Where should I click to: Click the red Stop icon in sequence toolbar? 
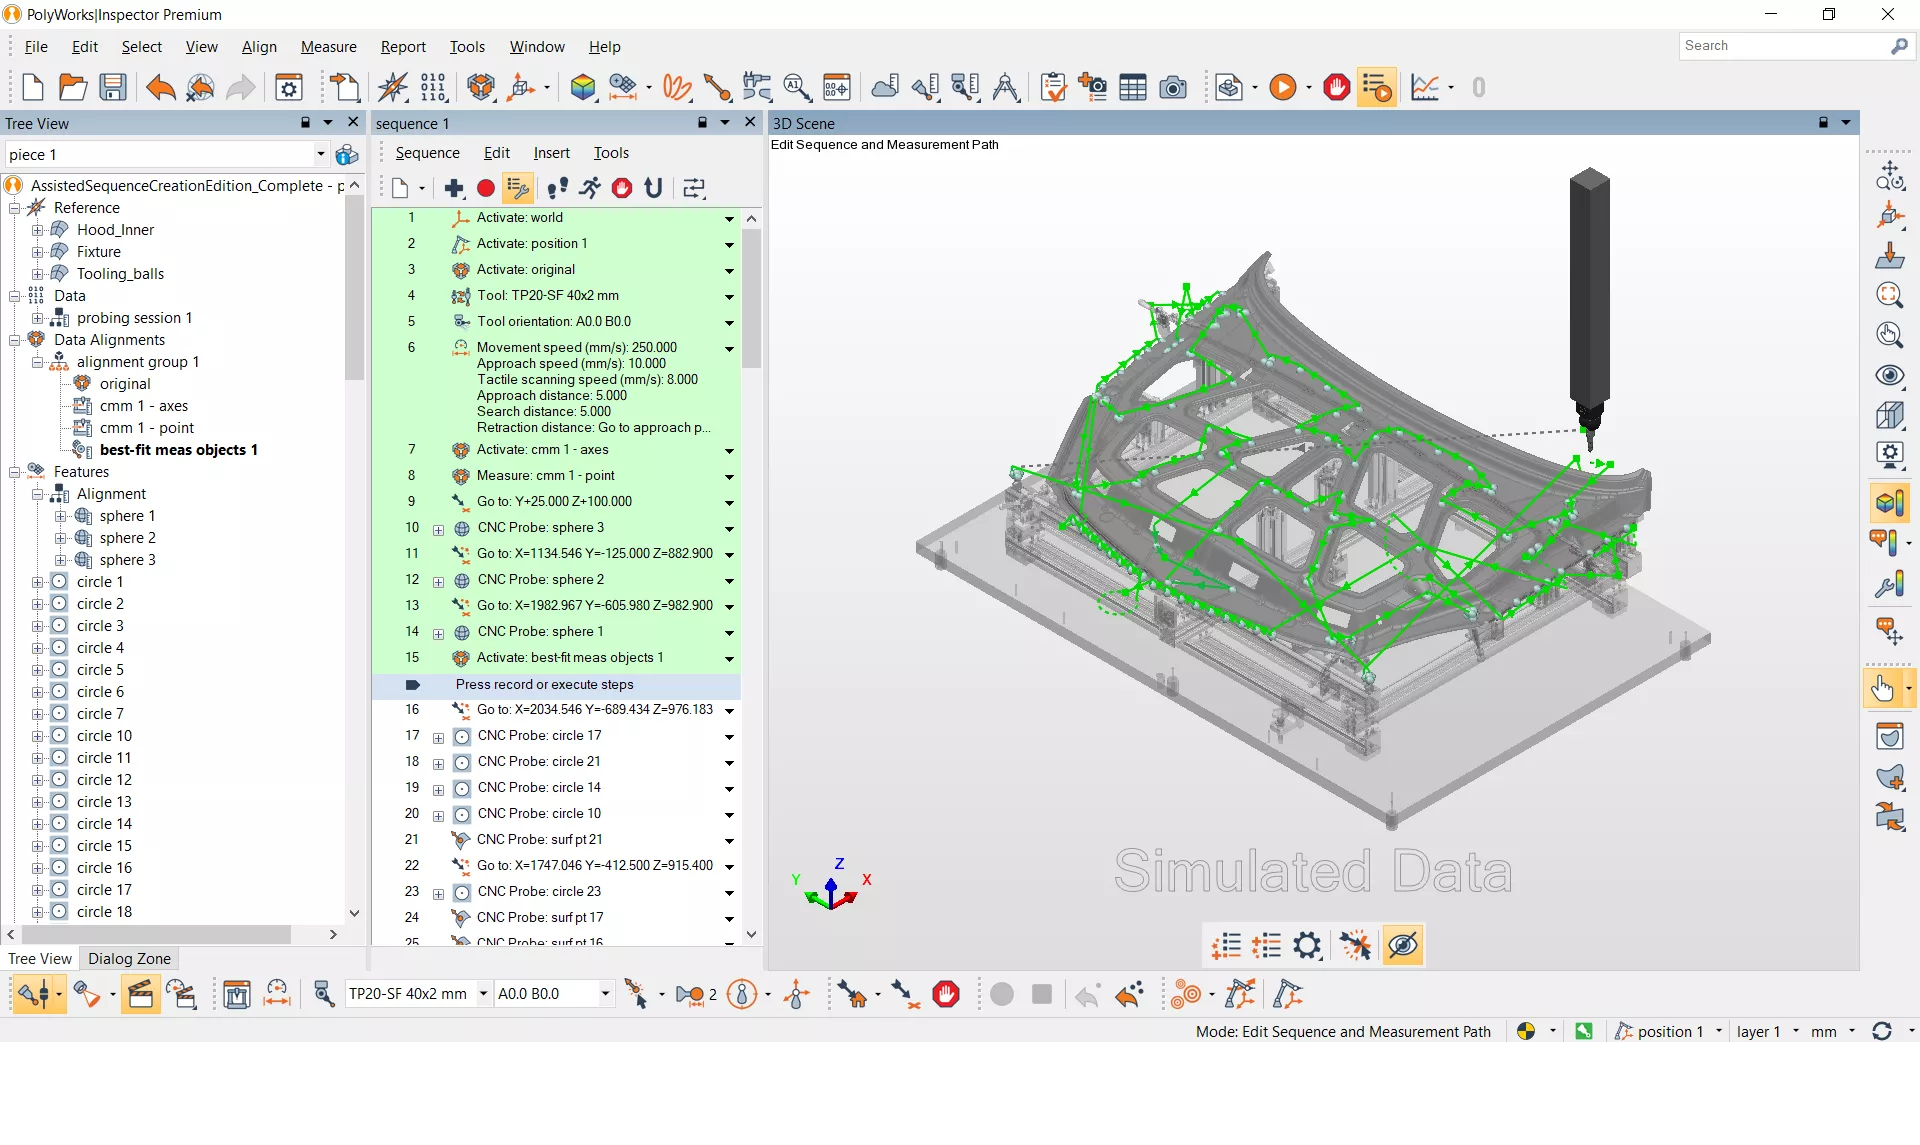pos(622,188)
